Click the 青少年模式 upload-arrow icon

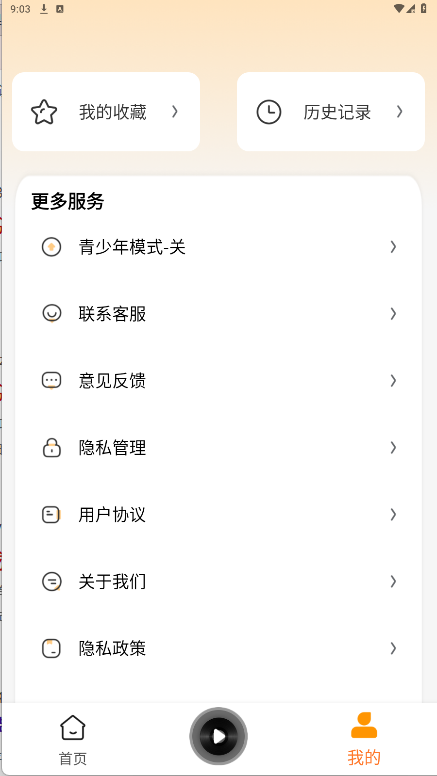(51, 246)
